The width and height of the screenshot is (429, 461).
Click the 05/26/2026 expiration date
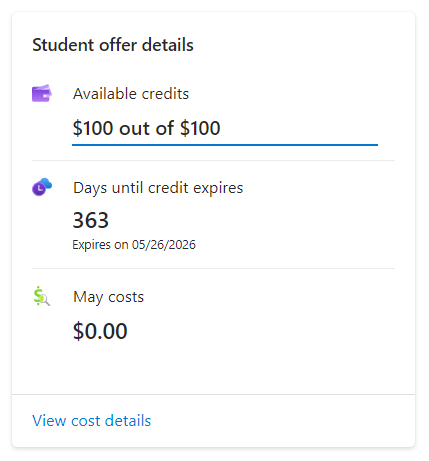[x=164, y=245]
